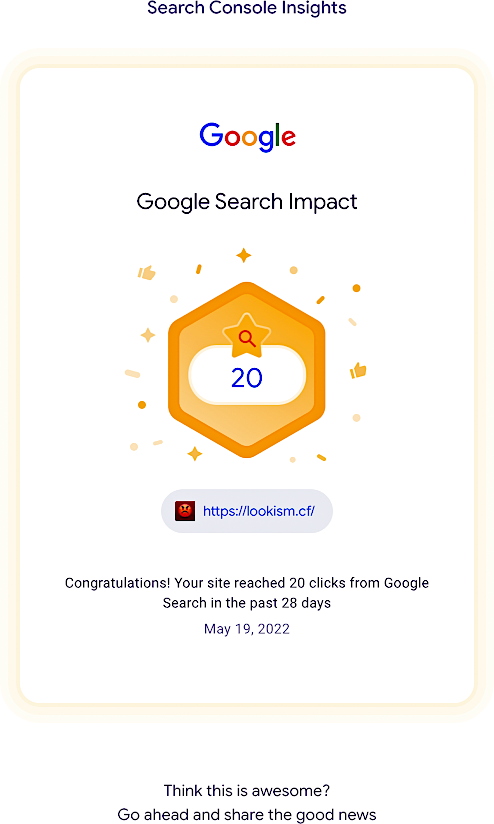Click the orange hexagon badge border
The image size is (494, 824).
(173, 369)
